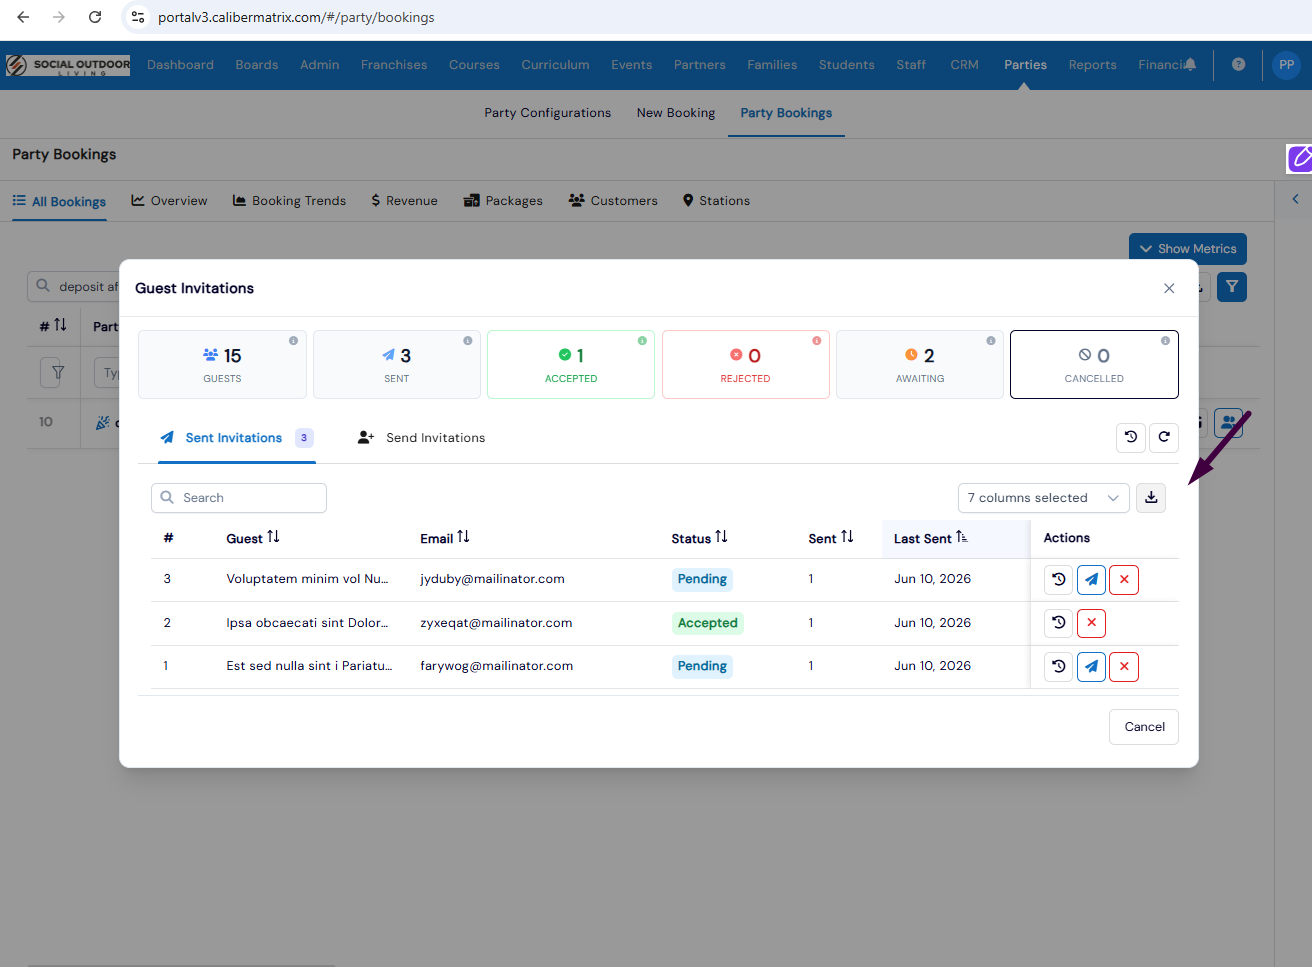Sort the table by Guest column
Viewport: 1312px width, 967px height.
pos(253,538)
